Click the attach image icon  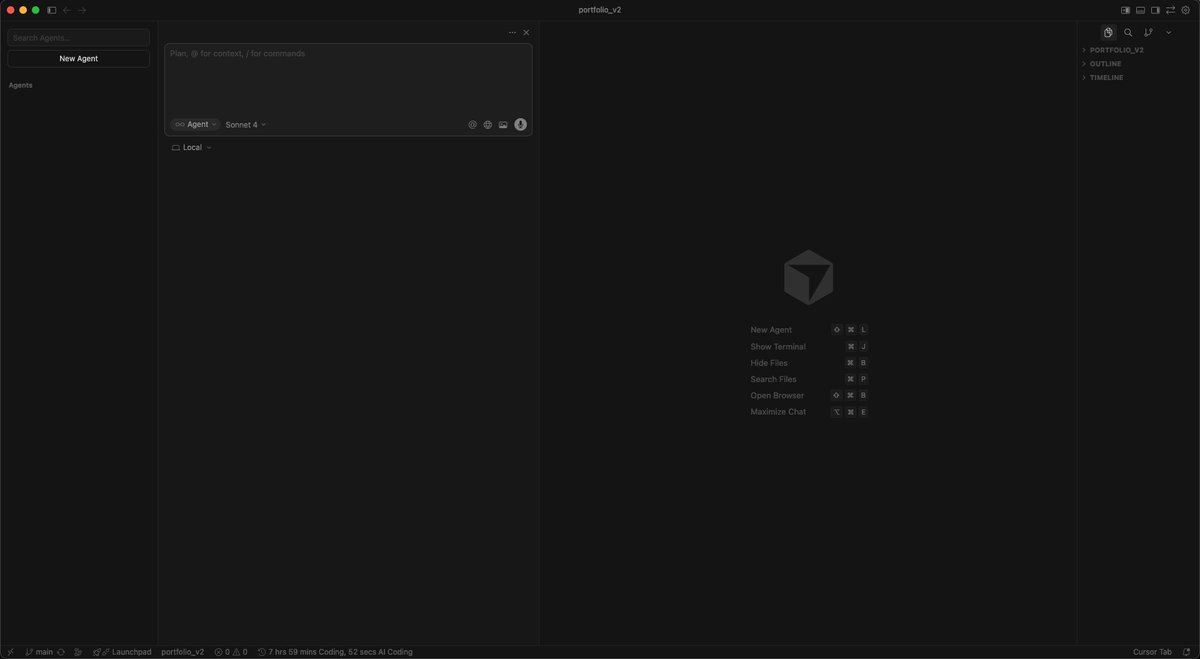pyautogui.click(x=503, y=125)
